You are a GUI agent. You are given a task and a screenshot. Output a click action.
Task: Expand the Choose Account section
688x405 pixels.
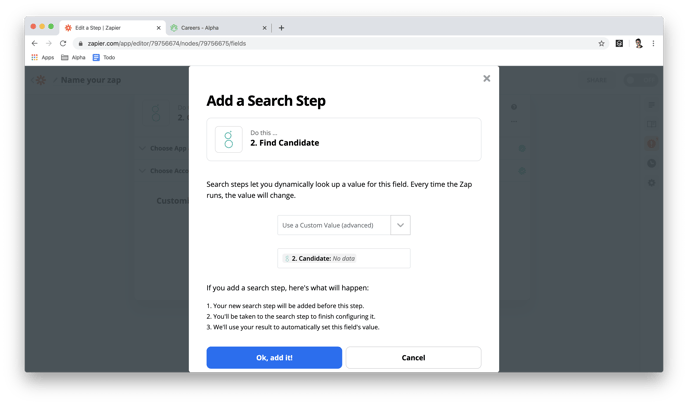(163, 171)
